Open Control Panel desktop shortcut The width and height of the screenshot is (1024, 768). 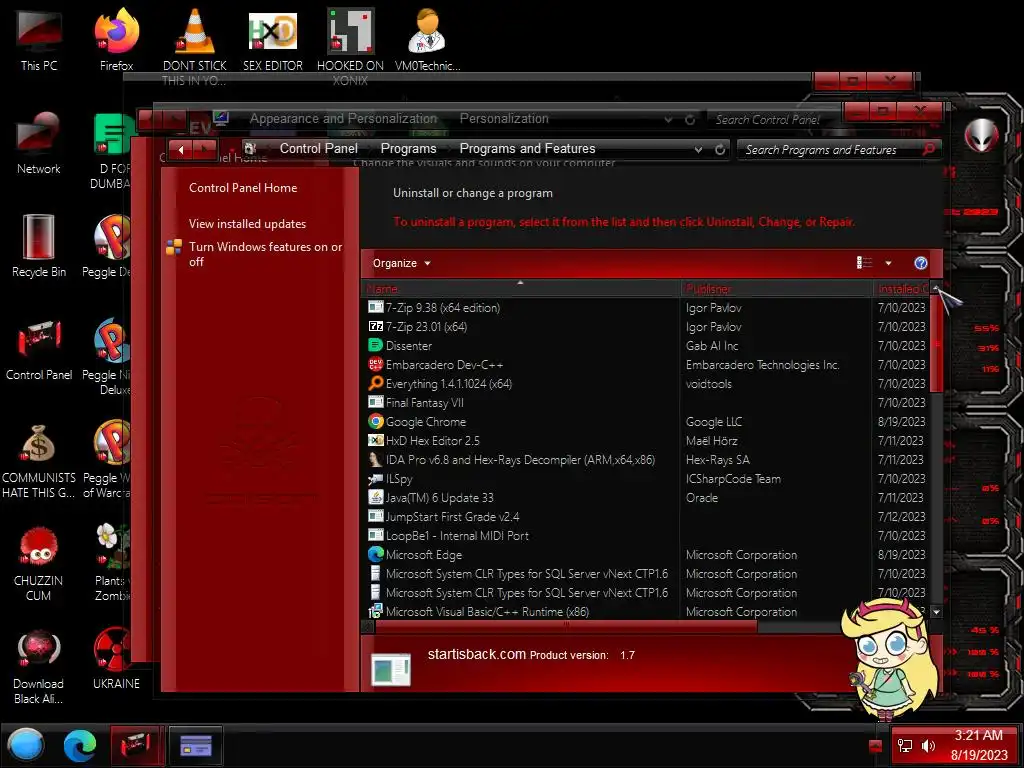click(39, 349)
